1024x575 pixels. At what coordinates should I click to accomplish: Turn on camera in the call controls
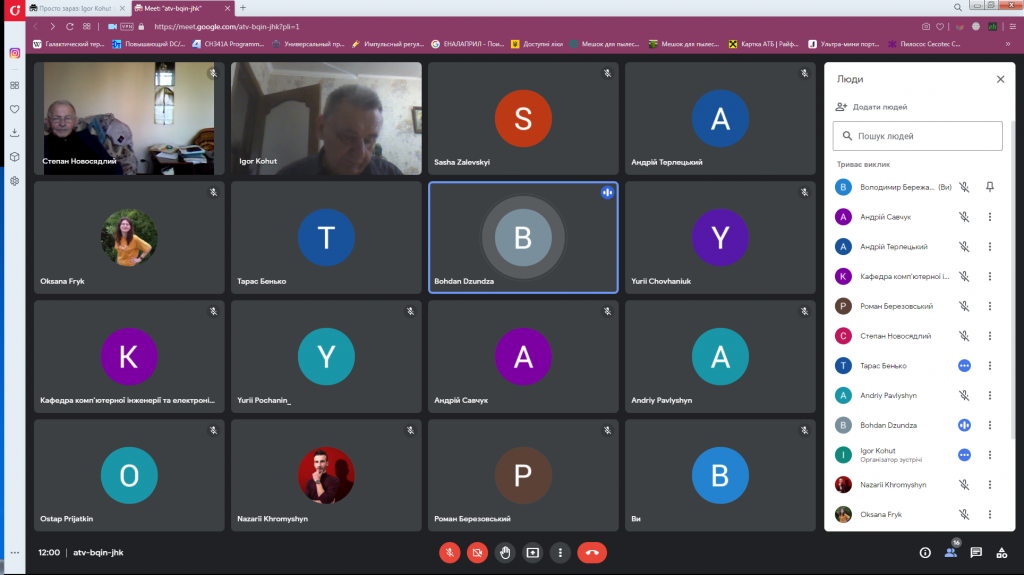coord(478,552)
